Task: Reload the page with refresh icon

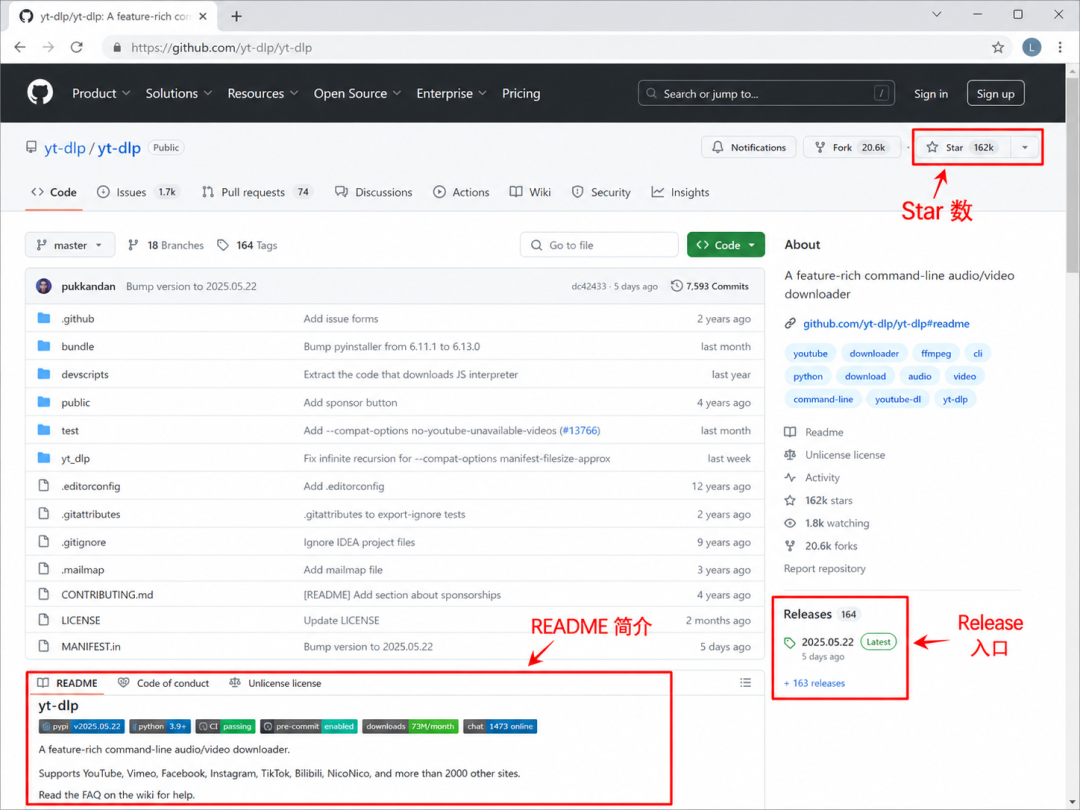Action: click(x=76, y=48)
